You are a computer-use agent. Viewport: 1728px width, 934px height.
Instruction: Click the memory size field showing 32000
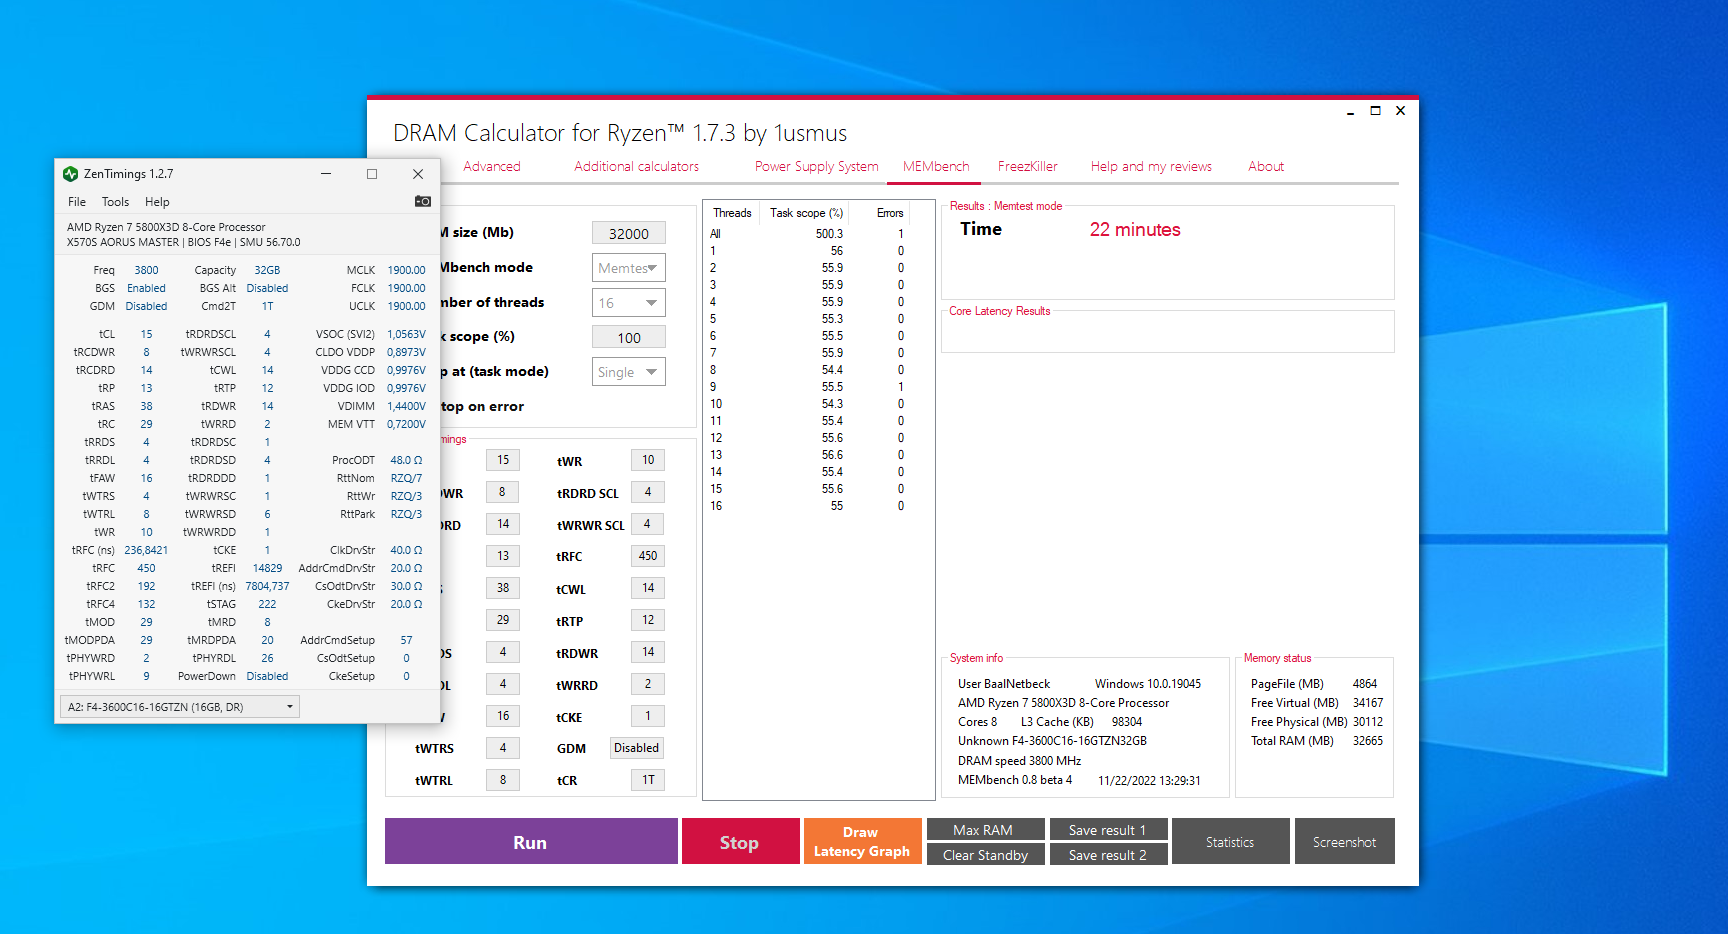pyautogui.click(x=629, y=233)
